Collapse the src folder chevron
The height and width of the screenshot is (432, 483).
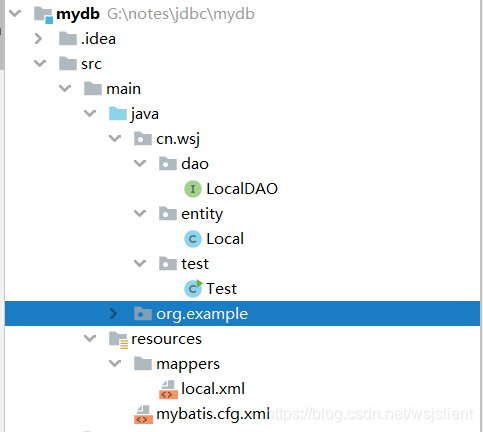(40, 63)
